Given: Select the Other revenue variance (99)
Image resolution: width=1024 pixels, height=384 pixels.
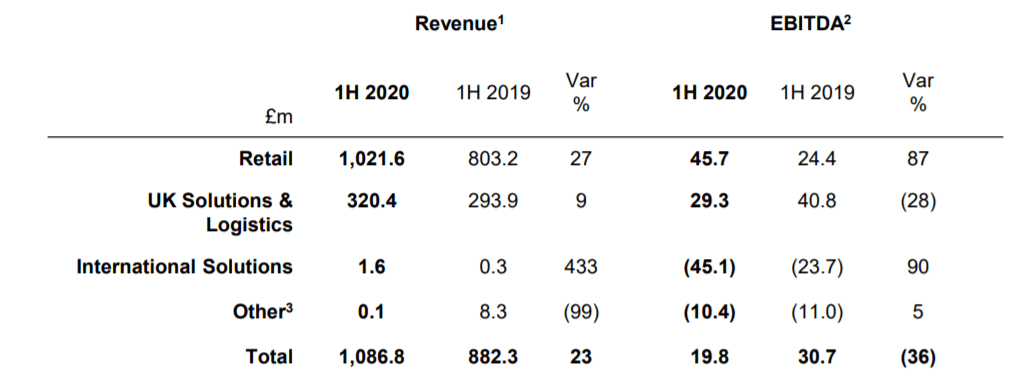Looking at the screenshot, I should [581, 313].
